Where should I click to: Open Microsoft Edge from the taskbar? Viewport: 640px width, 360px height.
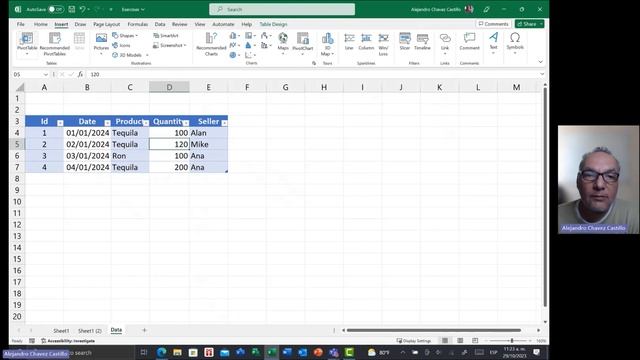tap(162, 352)
